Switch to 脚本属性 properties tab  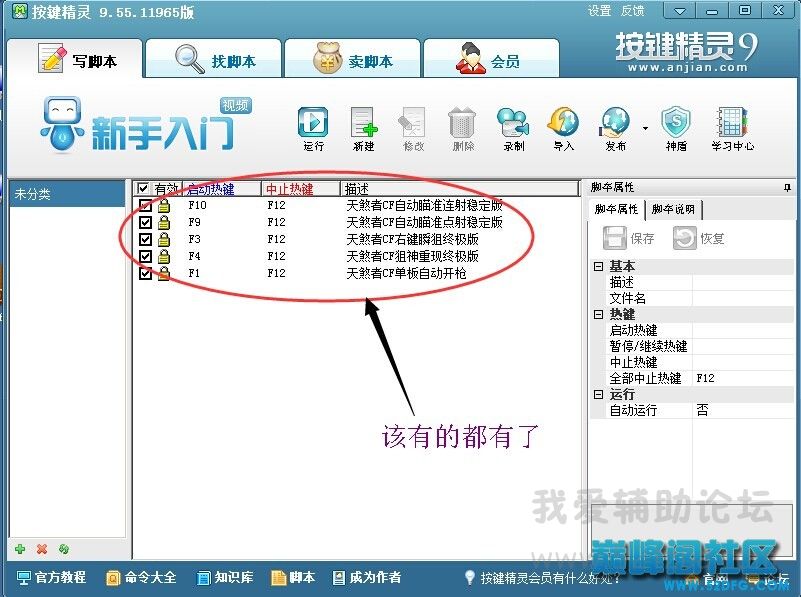[x=617, y=209]
